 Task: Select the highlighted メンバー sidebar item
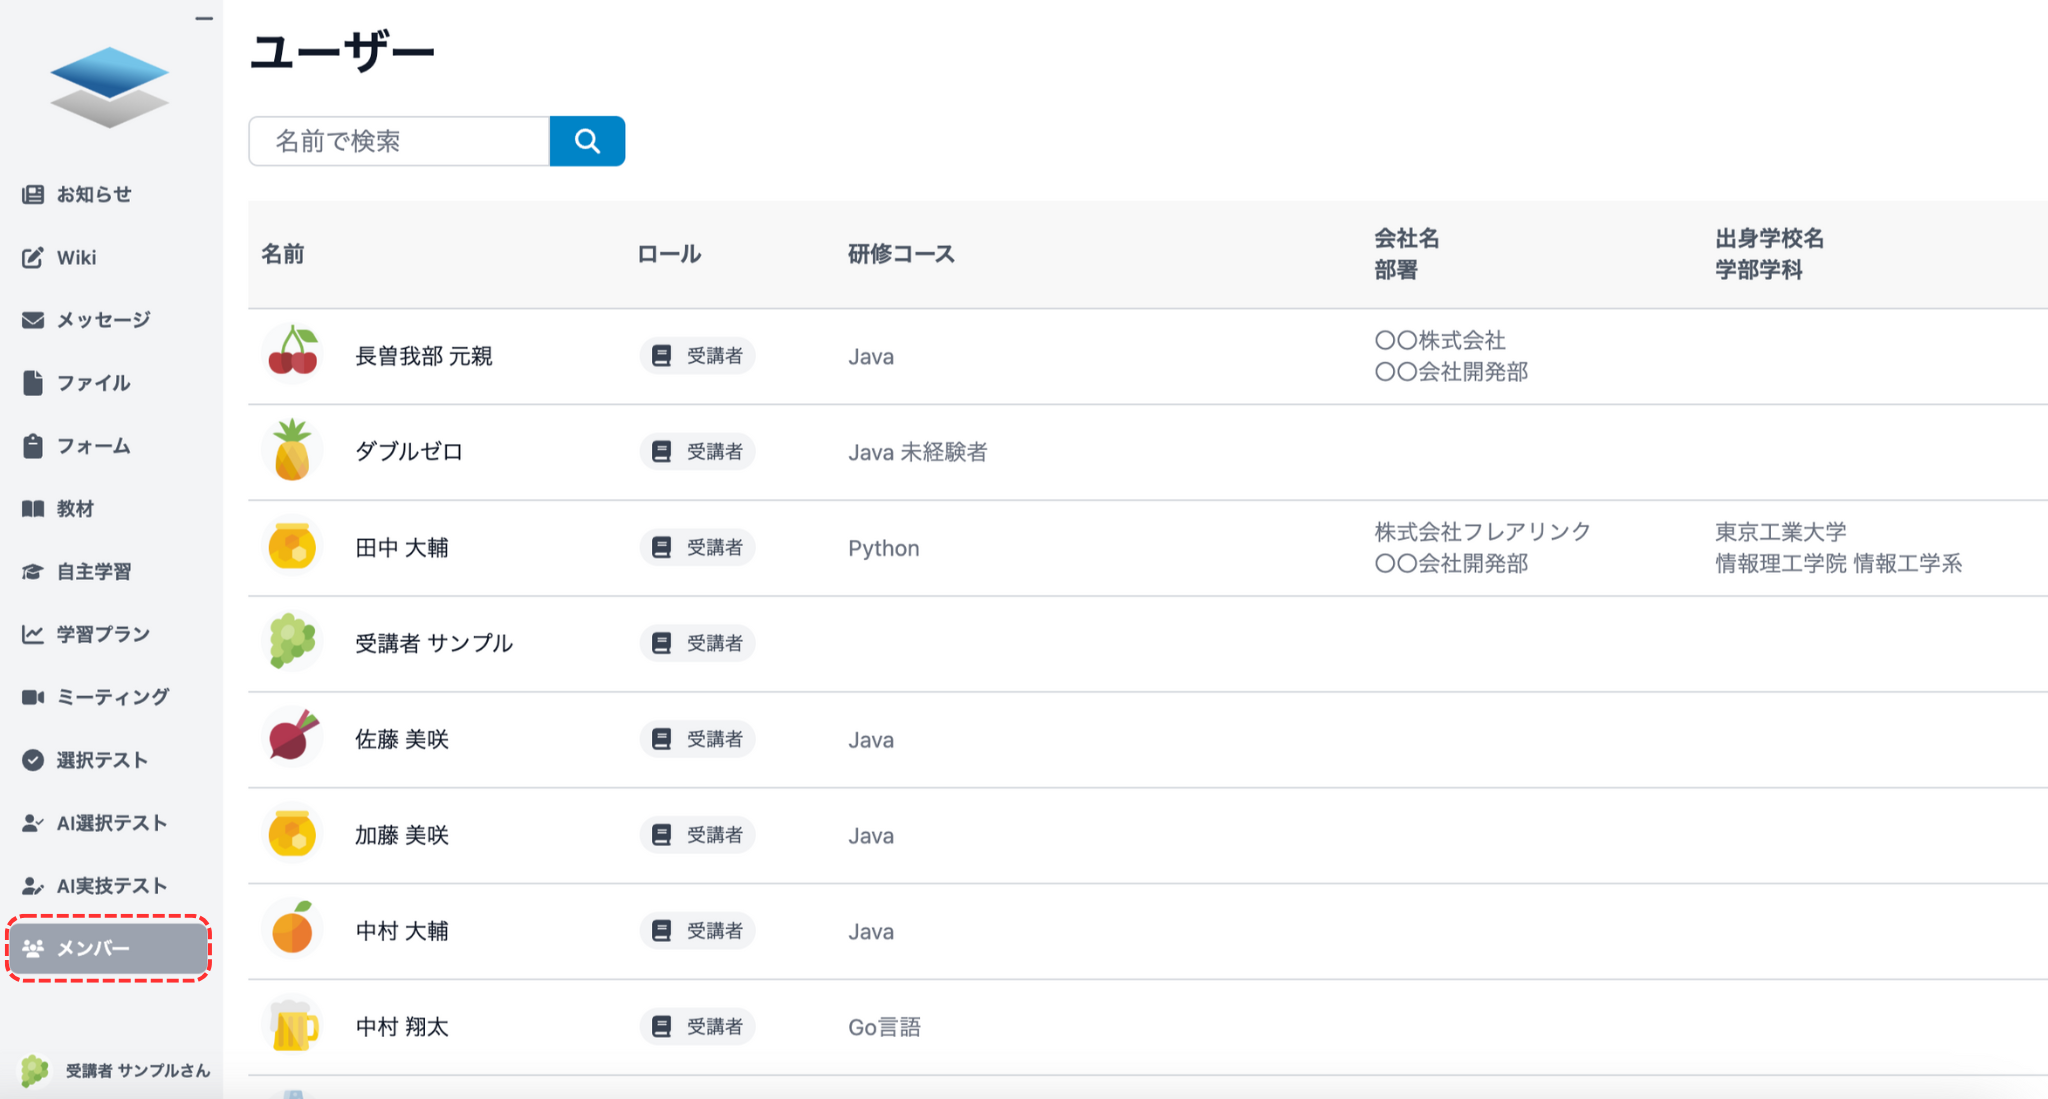tap(108, 948)
